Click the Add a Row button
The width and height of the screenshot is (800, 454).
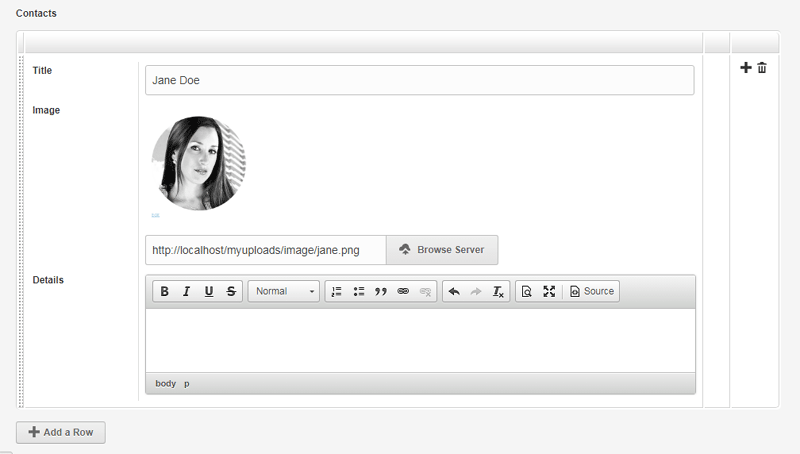click(x=61, y=432)
